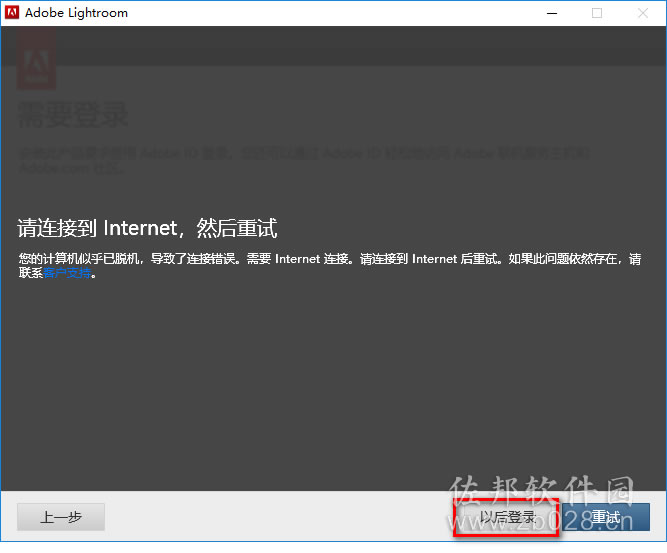Open the 客户支持 customer support link
This screenshot has height=553, width=667.
coord(67,273)
